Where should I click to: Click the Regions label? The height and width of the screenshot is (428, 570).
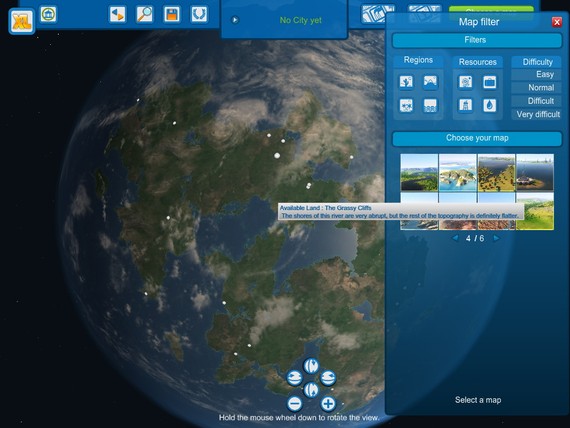point(418,60)
